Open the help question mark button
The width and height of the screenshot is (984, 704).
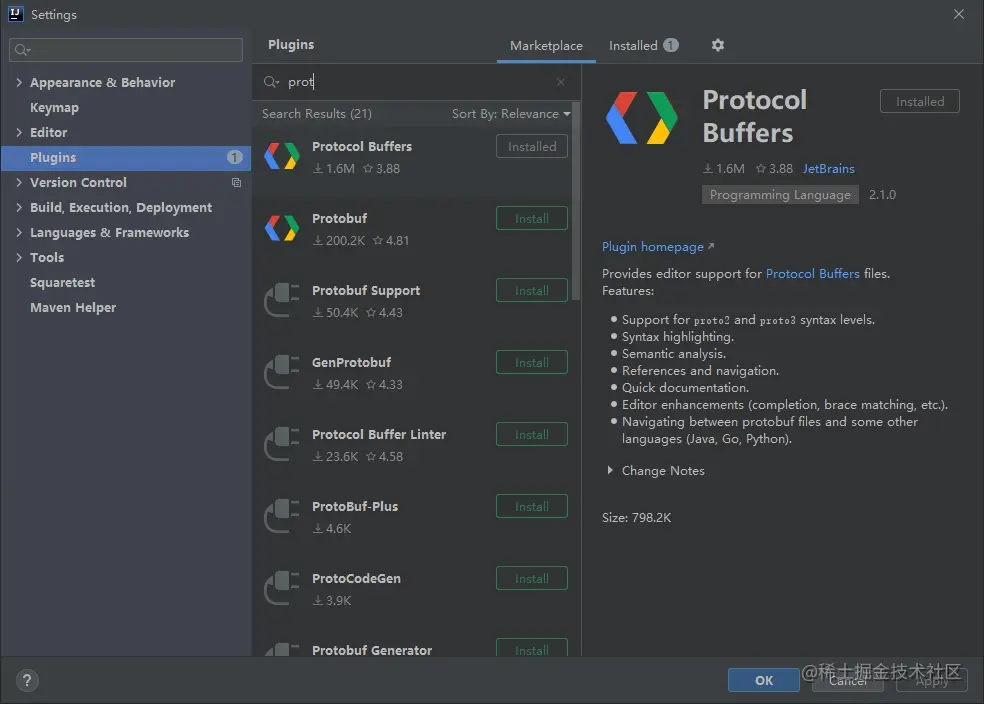pos(27,680)
